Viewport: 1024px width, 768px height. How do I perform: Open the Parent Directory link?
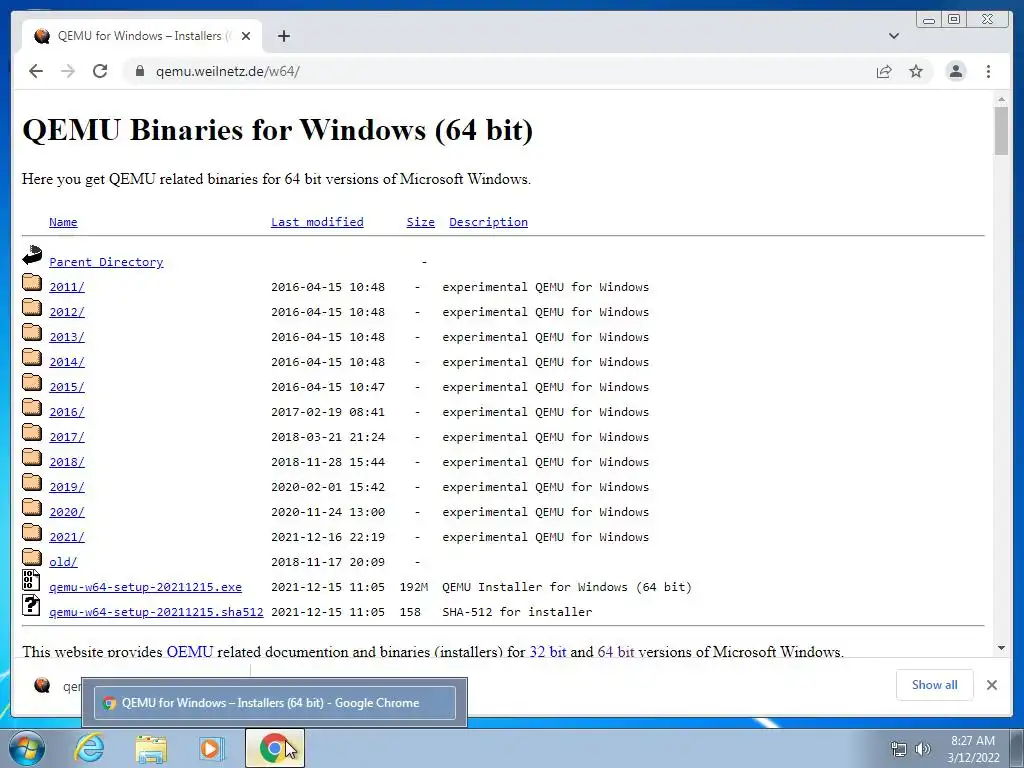pos(106,262)
